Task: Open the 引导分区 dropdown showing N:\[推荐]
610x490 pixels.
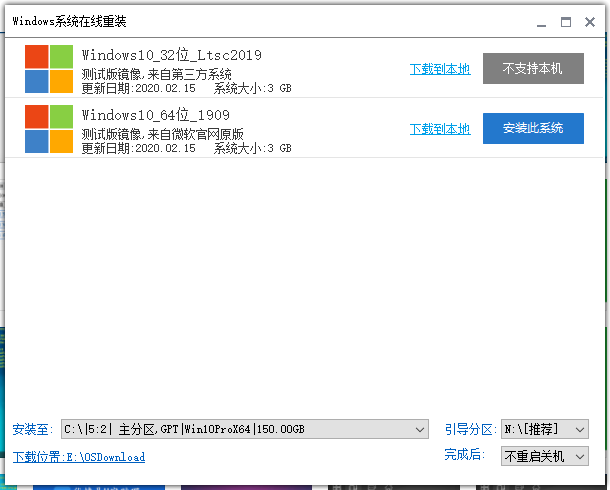Action: 545,429
